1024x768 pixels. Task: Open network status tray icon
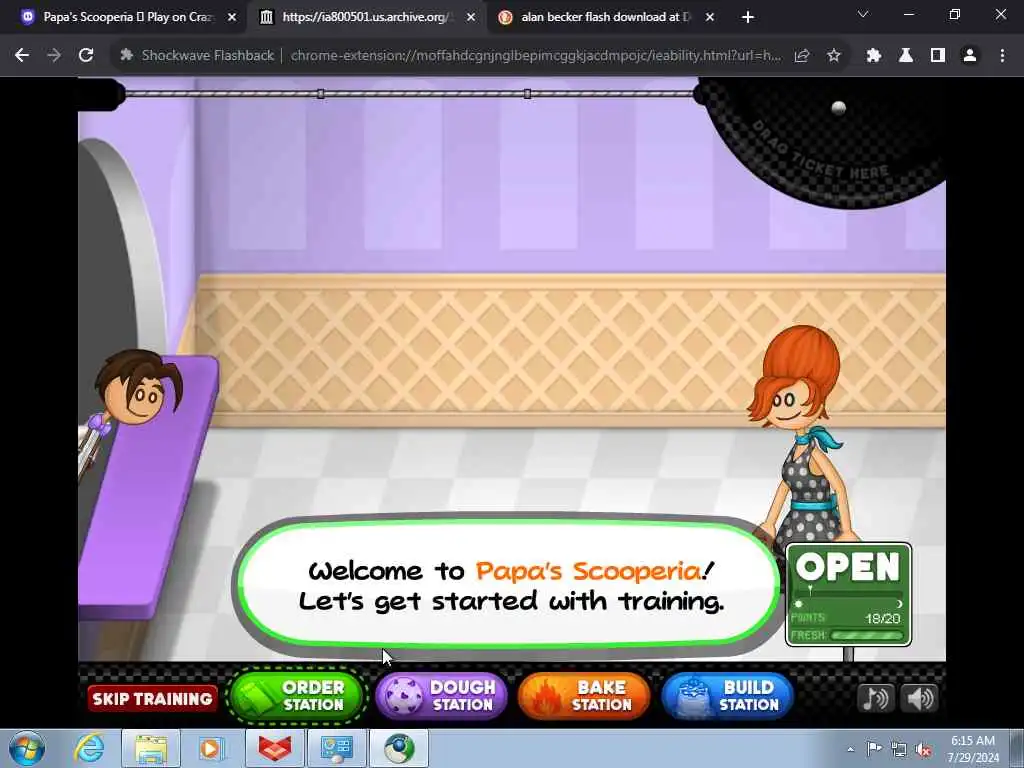[899, 750]
